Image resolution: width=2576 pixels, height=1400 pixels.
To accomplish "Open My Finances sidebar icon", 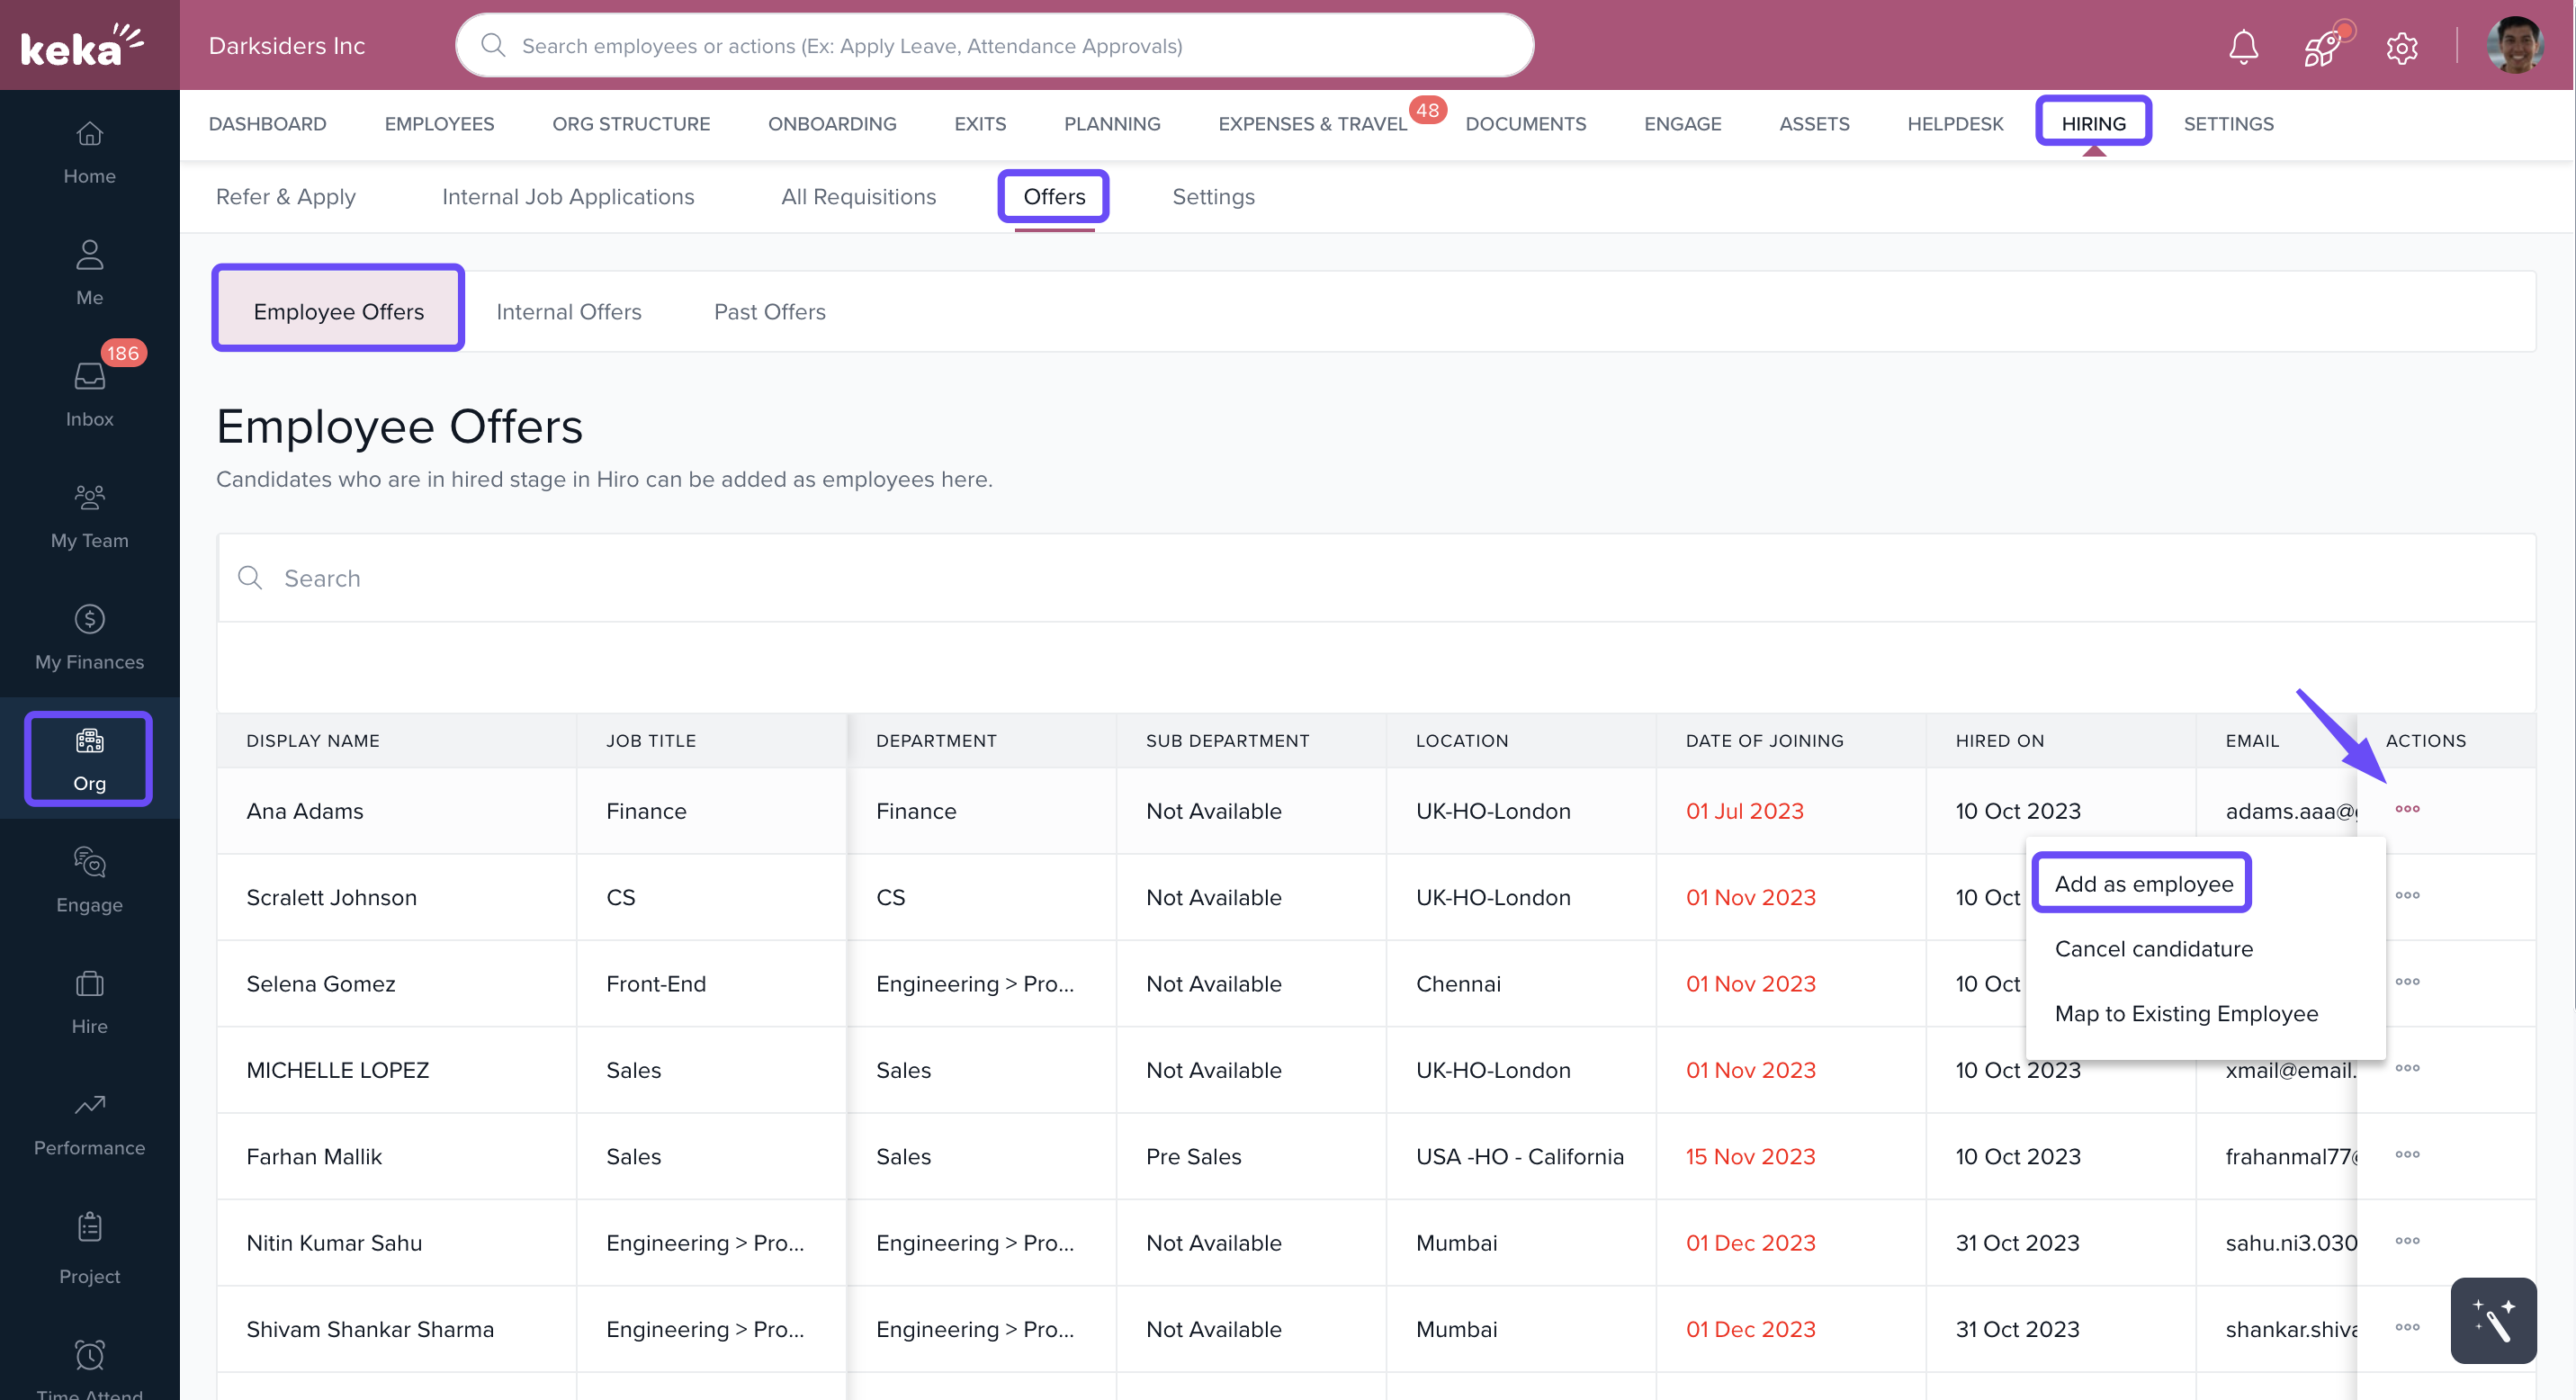I will point(89,637).
